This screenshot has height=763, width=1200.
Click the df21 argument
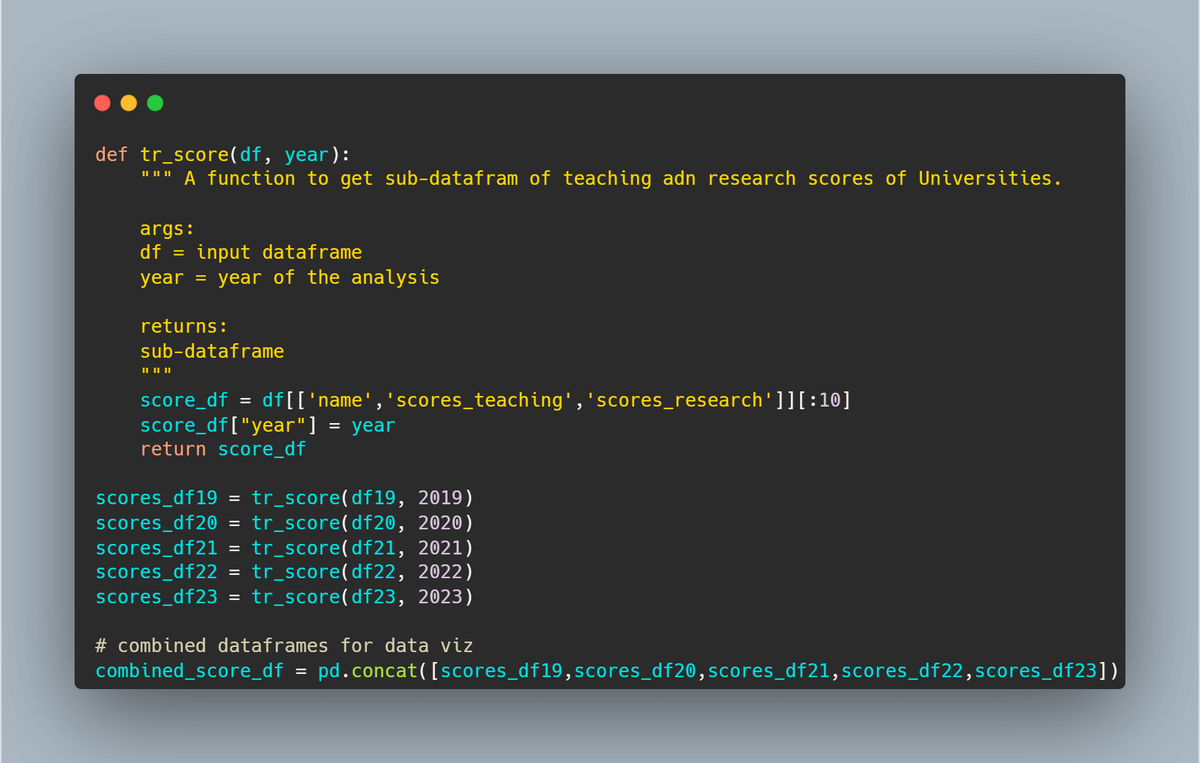(372, 548)
